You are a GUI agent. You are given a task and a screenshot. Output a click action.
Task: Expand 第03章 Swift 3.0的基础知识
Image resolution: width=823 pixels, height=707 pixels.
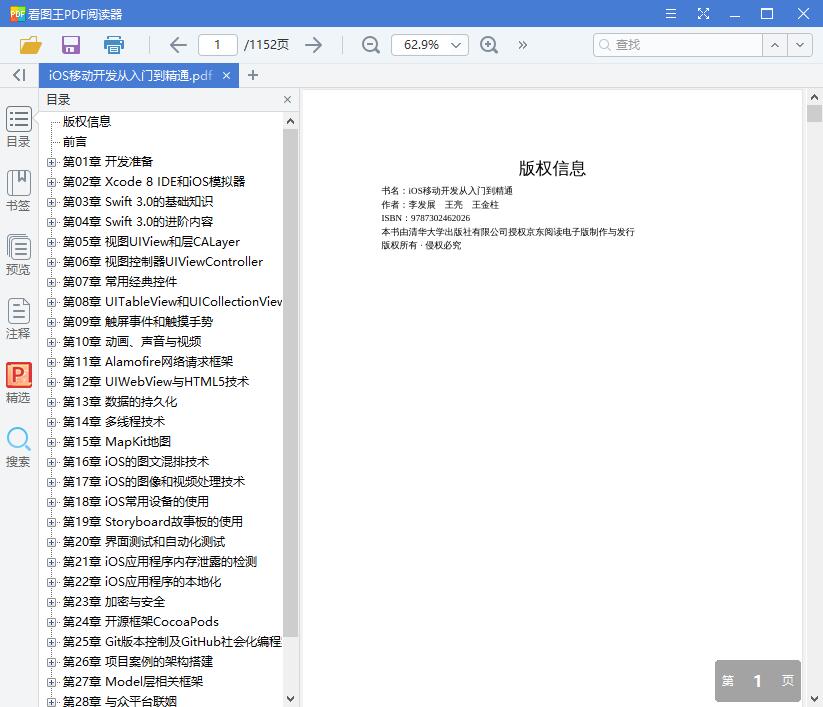51,202
